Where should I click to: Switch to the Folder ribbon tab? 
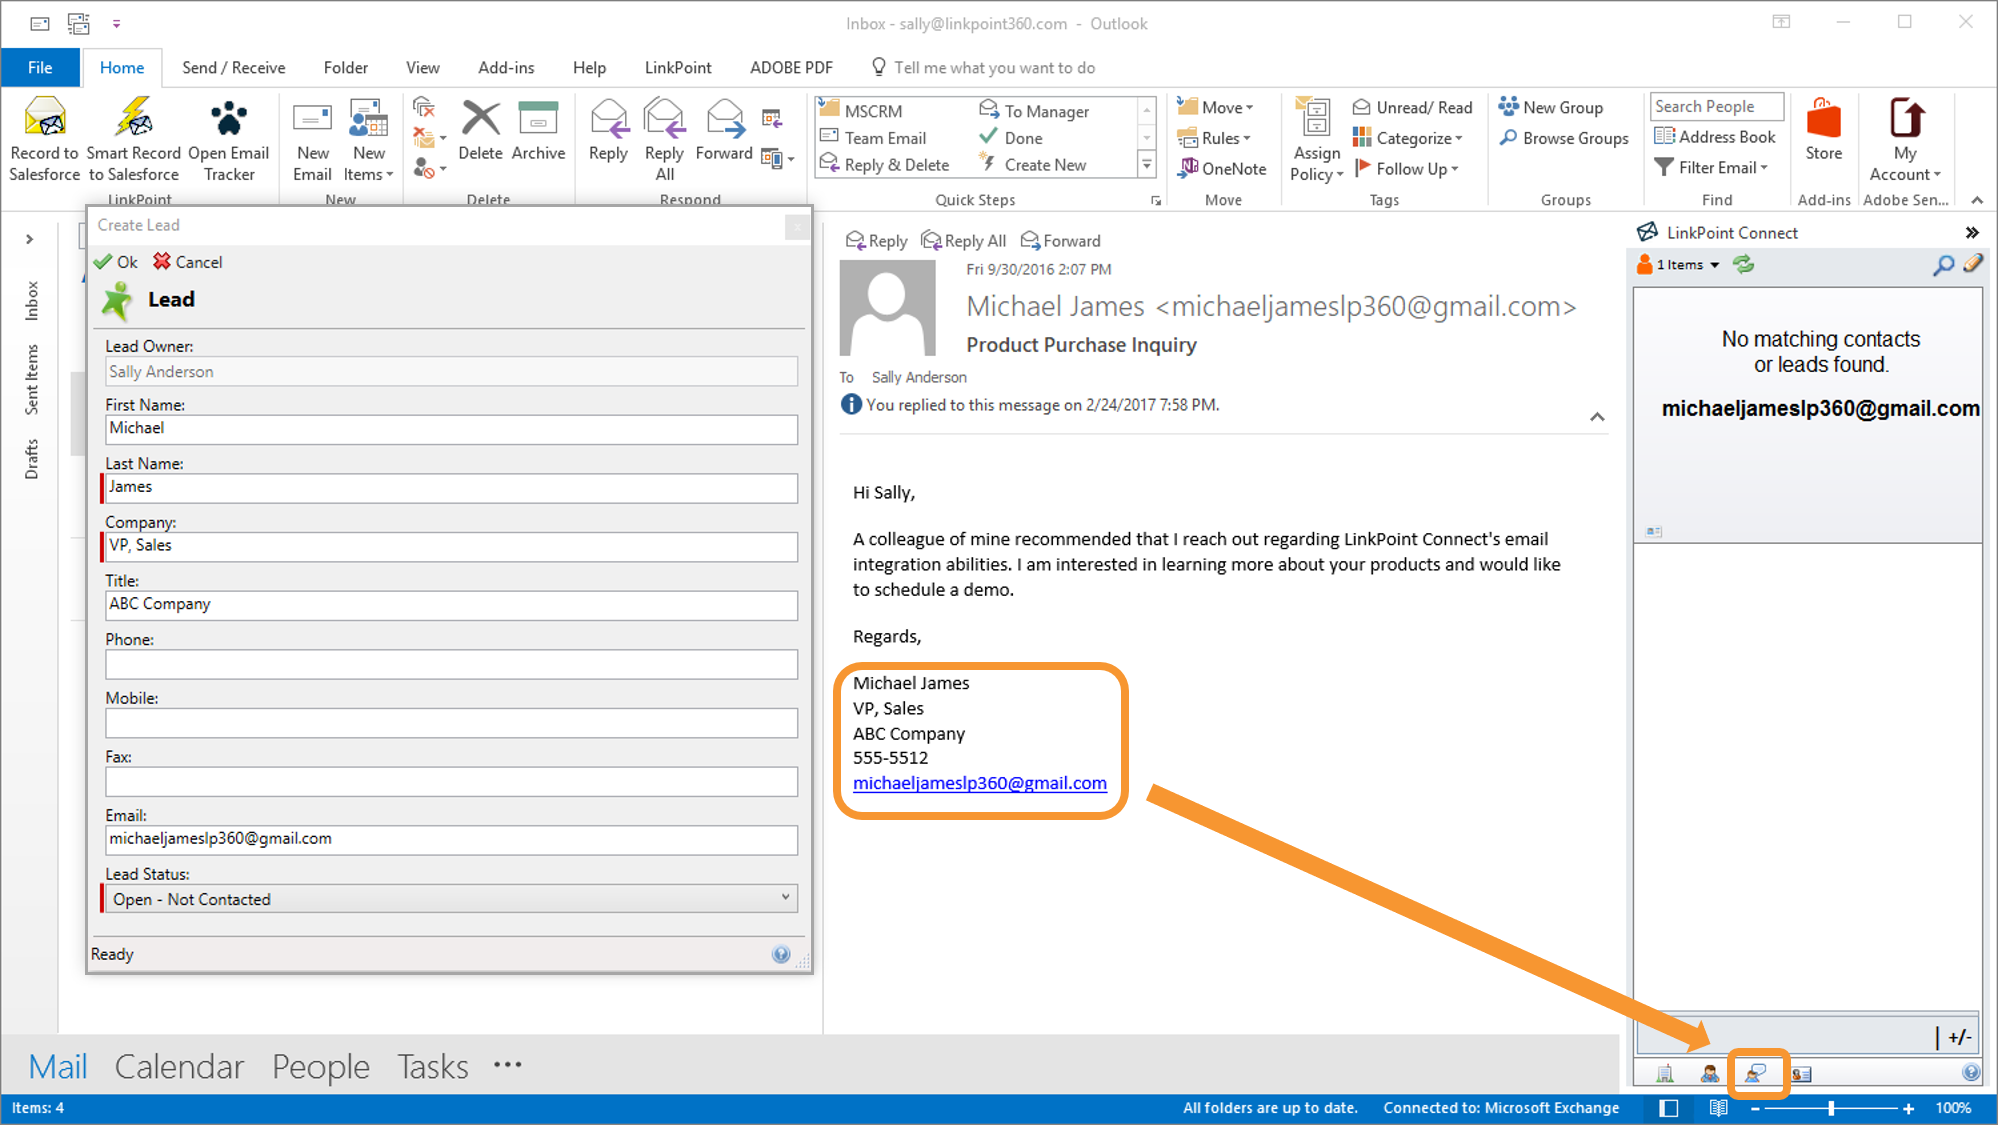point(345,67)
